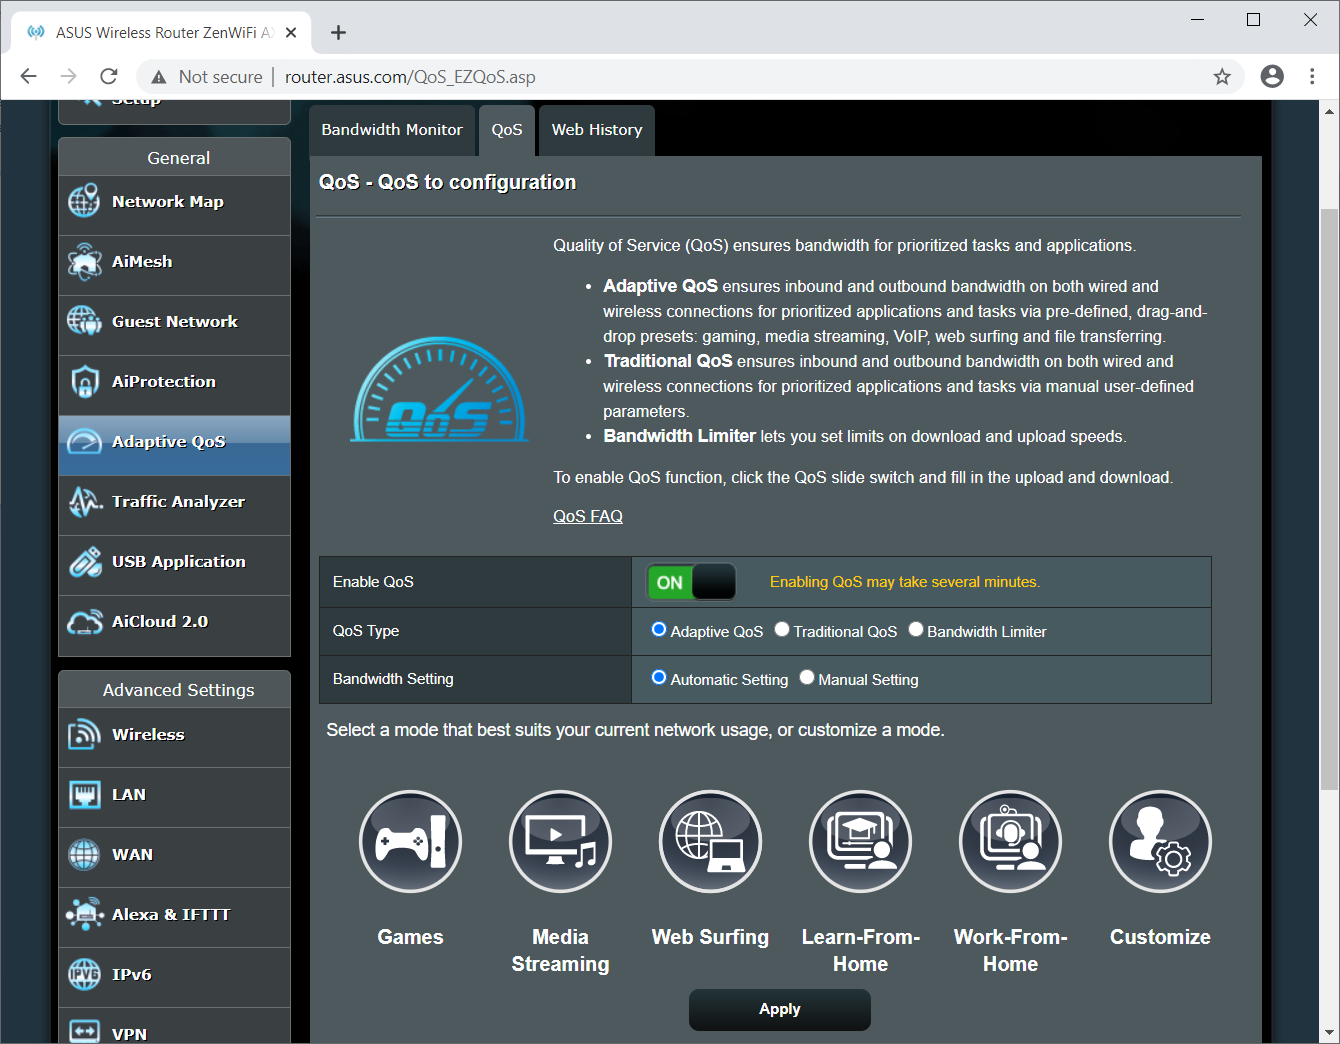Click the IPv6 sidebar icon
This screenshot has width=1340, height=1044.
pos(84,974)
